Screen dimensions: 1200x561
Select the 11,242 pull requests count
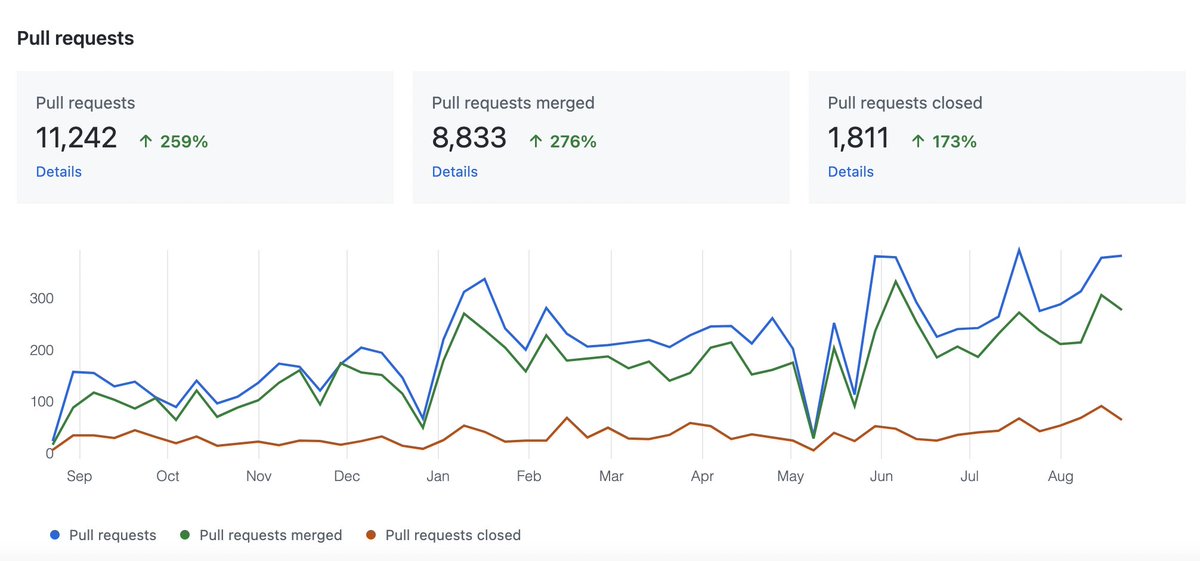(77, 138)
